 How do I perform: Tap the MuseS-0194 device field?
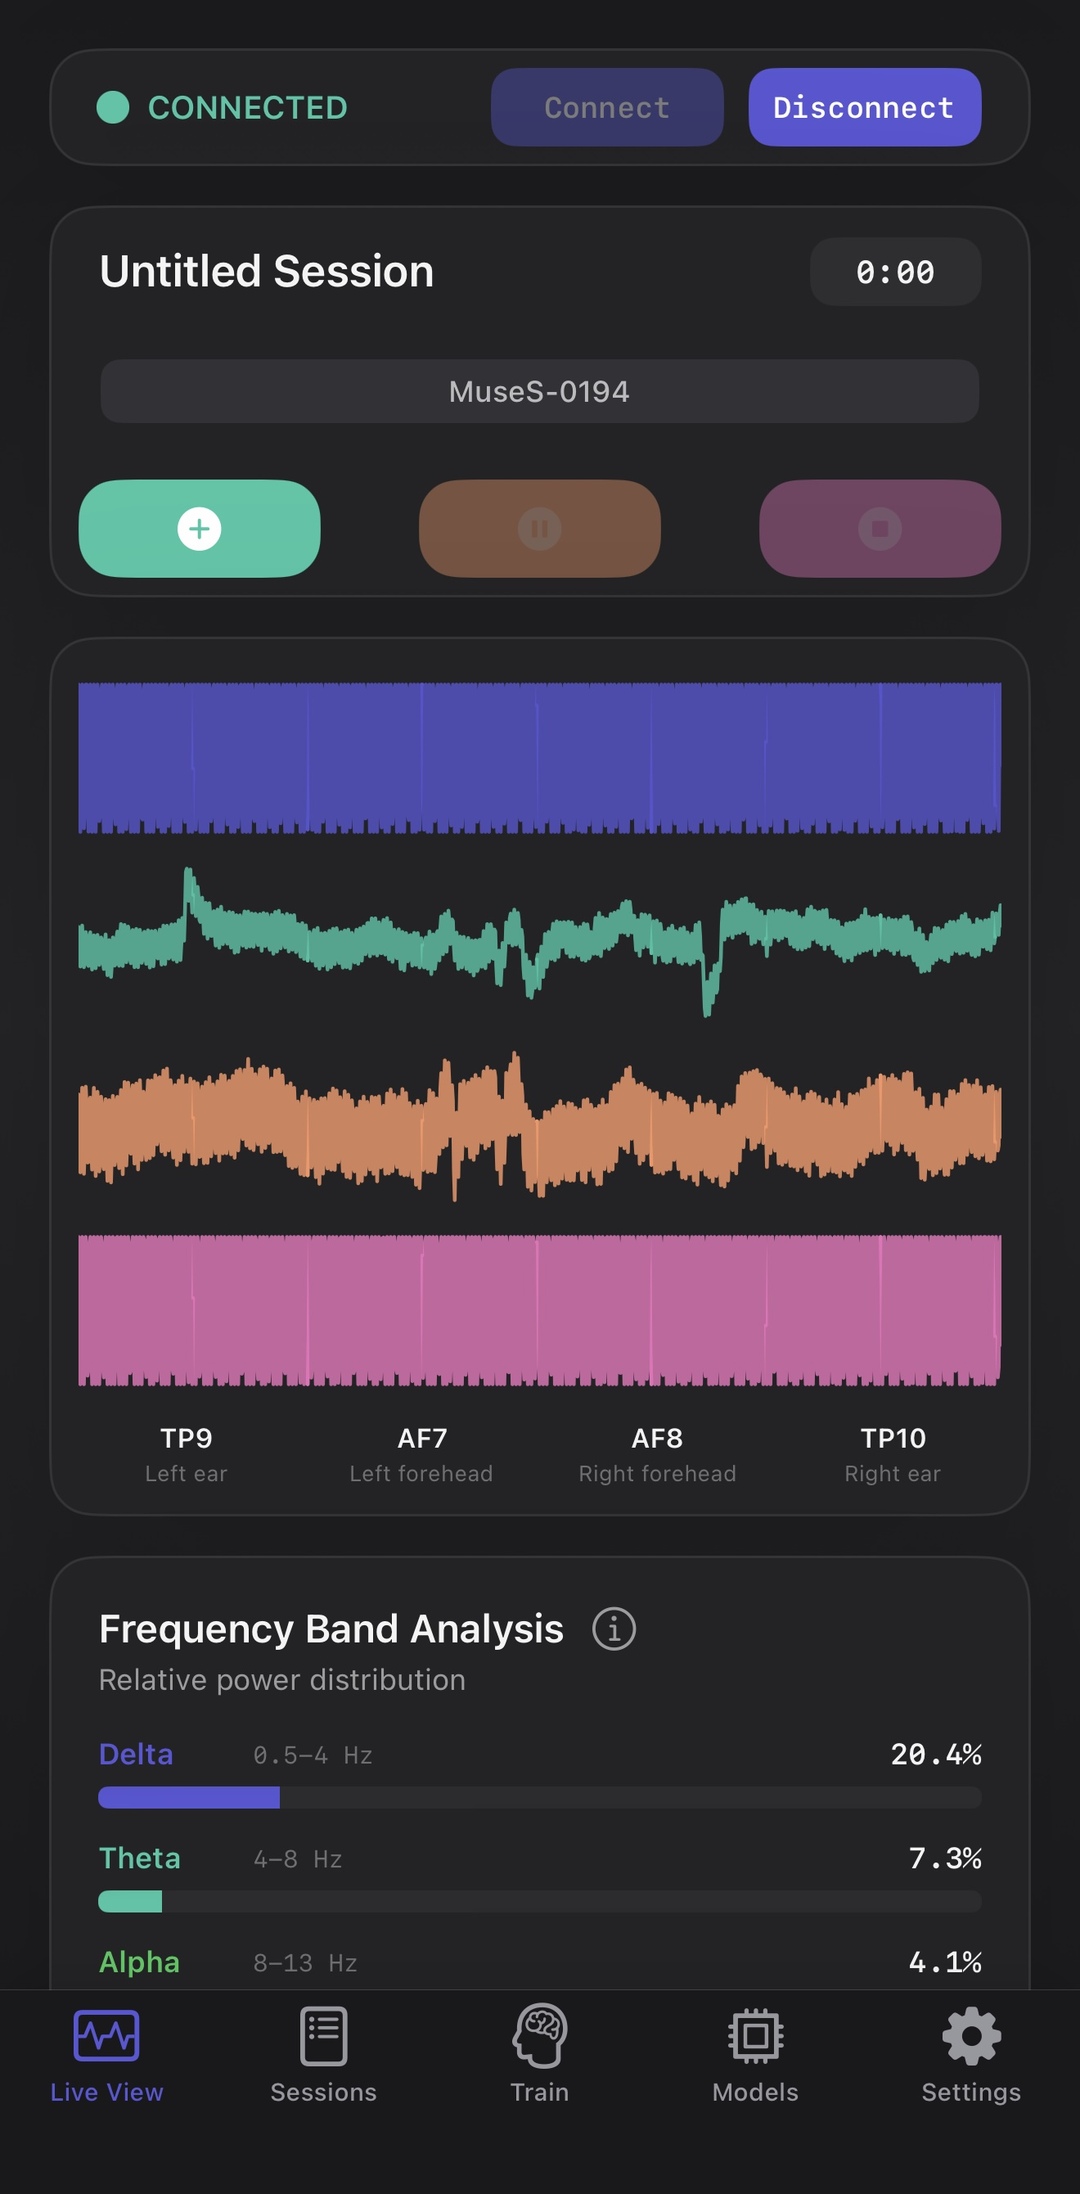(540, 391)
